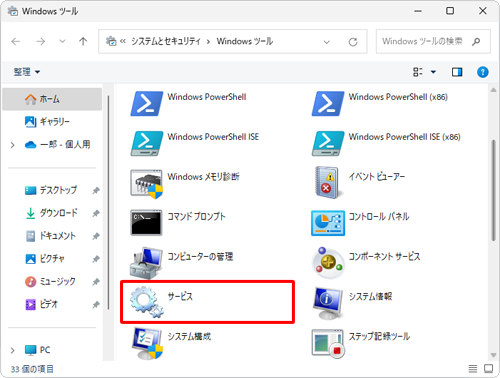Screen dimensions: 500x378
Task: Click the Windows ツール title bar icon
Action: click(x=13, y=11)
